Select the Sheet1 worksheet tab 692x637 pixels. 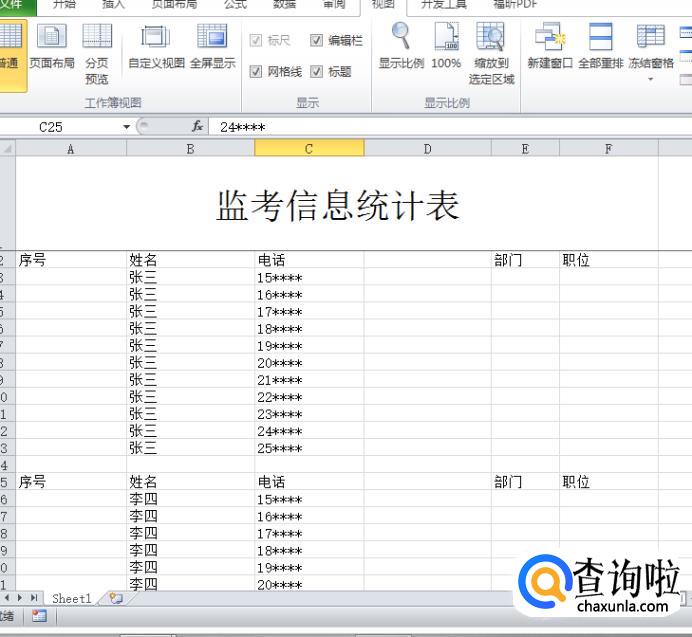point(72,598)
